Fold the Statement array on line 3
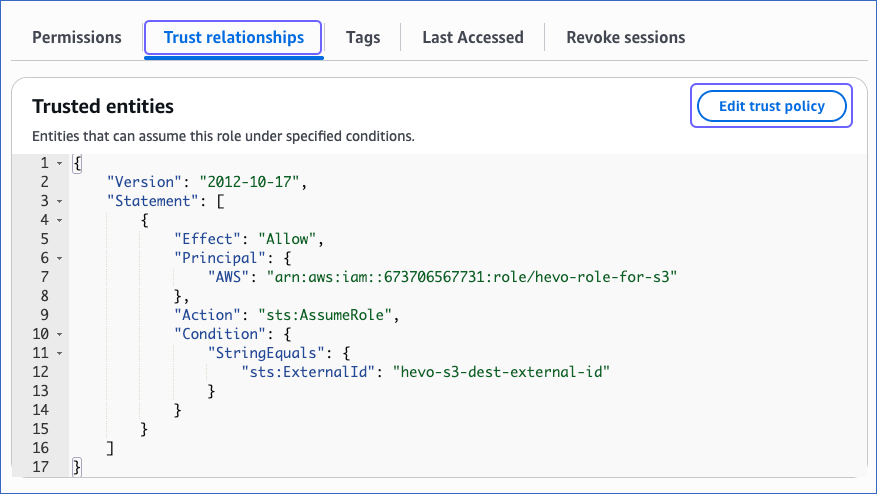 tap(60, 201)
